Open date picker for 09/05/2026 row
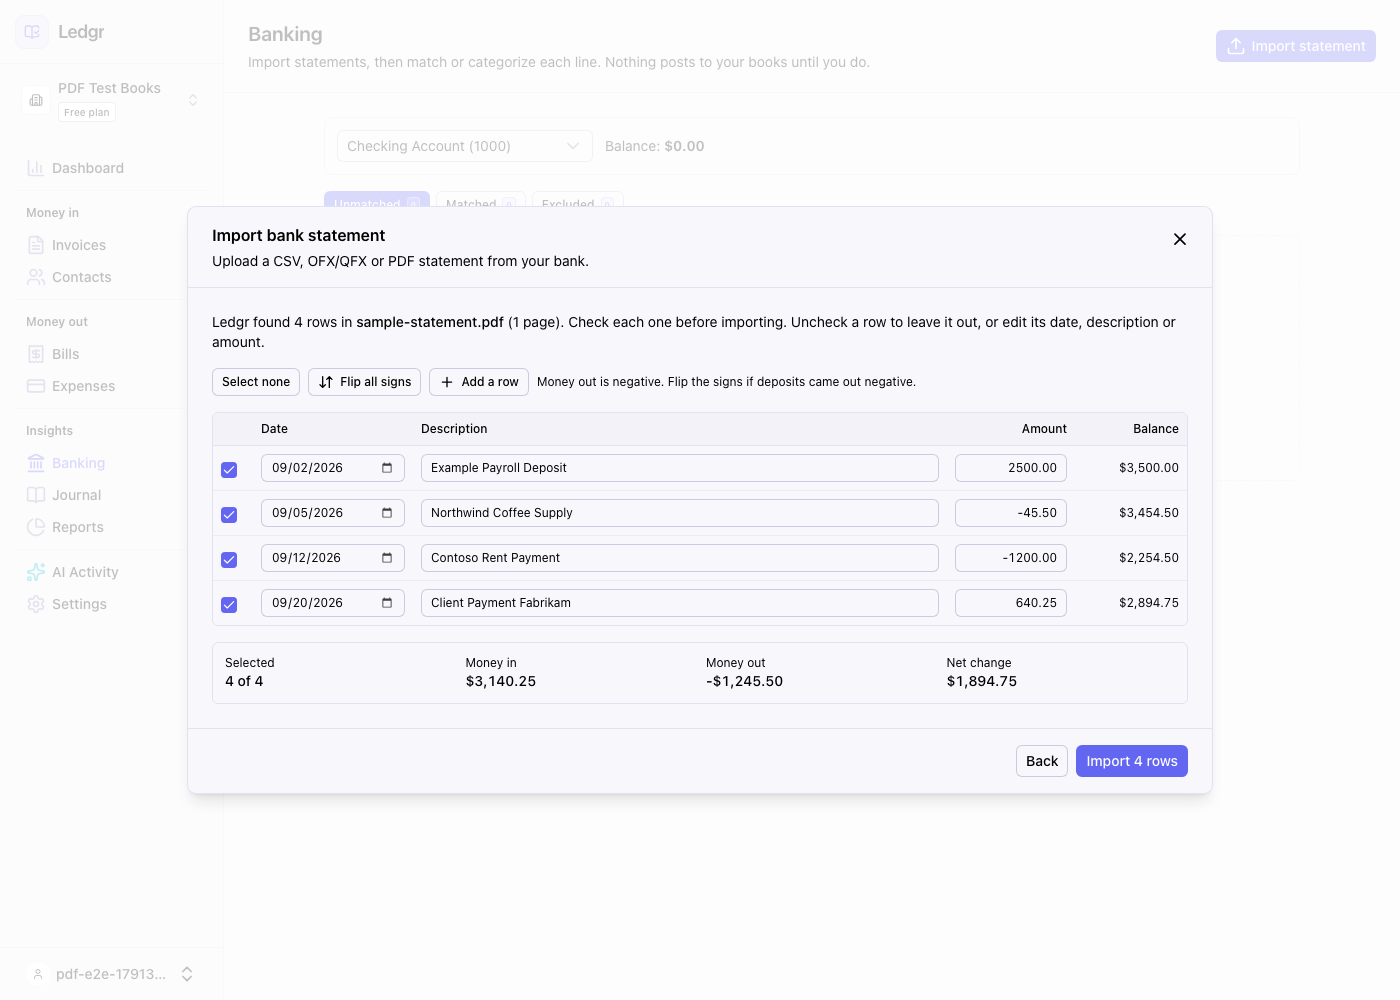 pyautogui.click(x=387, y=513)
